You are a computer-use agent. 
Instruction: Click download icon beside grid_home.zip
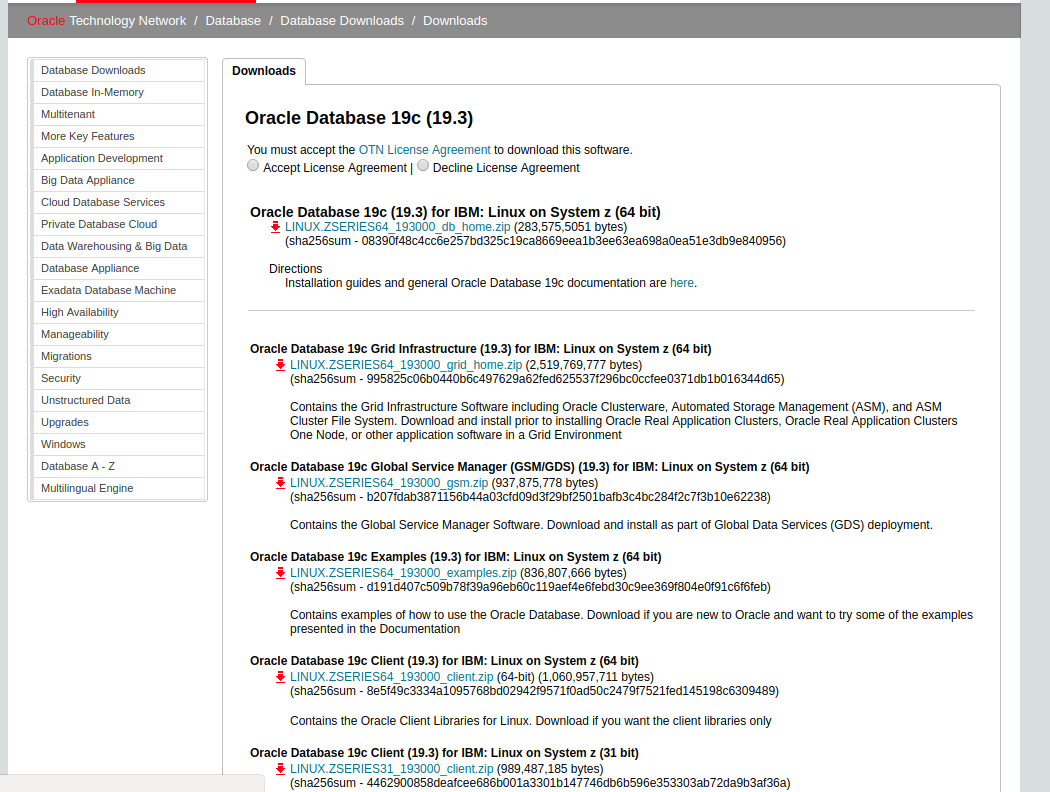pos(280,366)
